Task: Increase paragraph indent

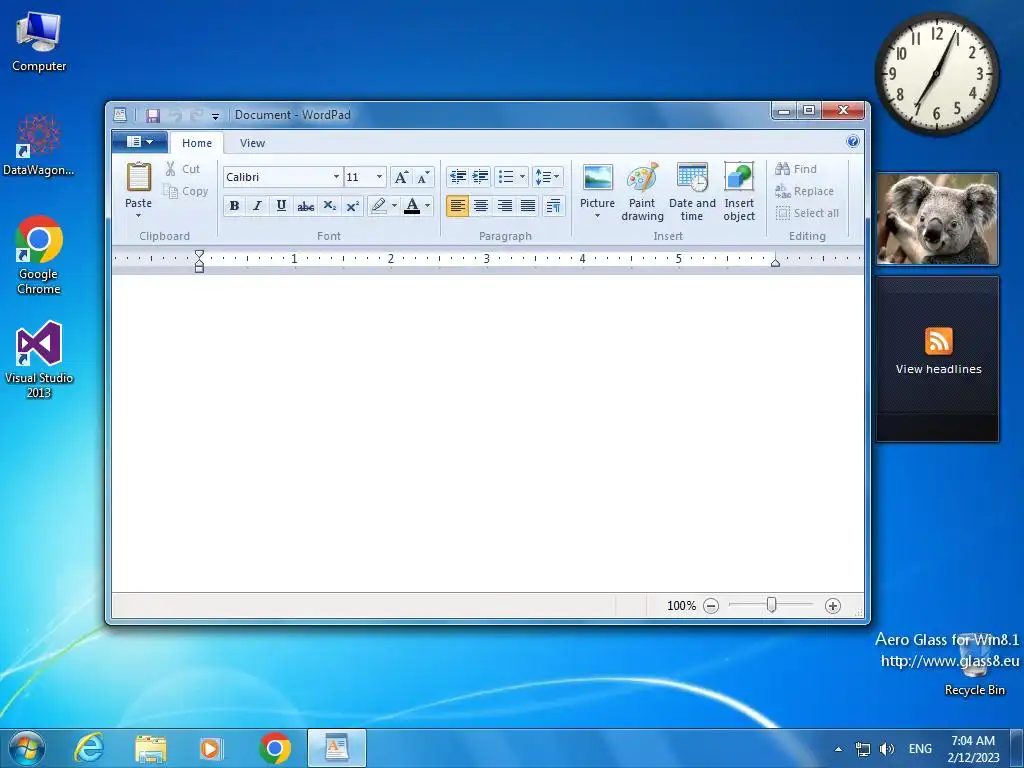Action: point(481,176)
